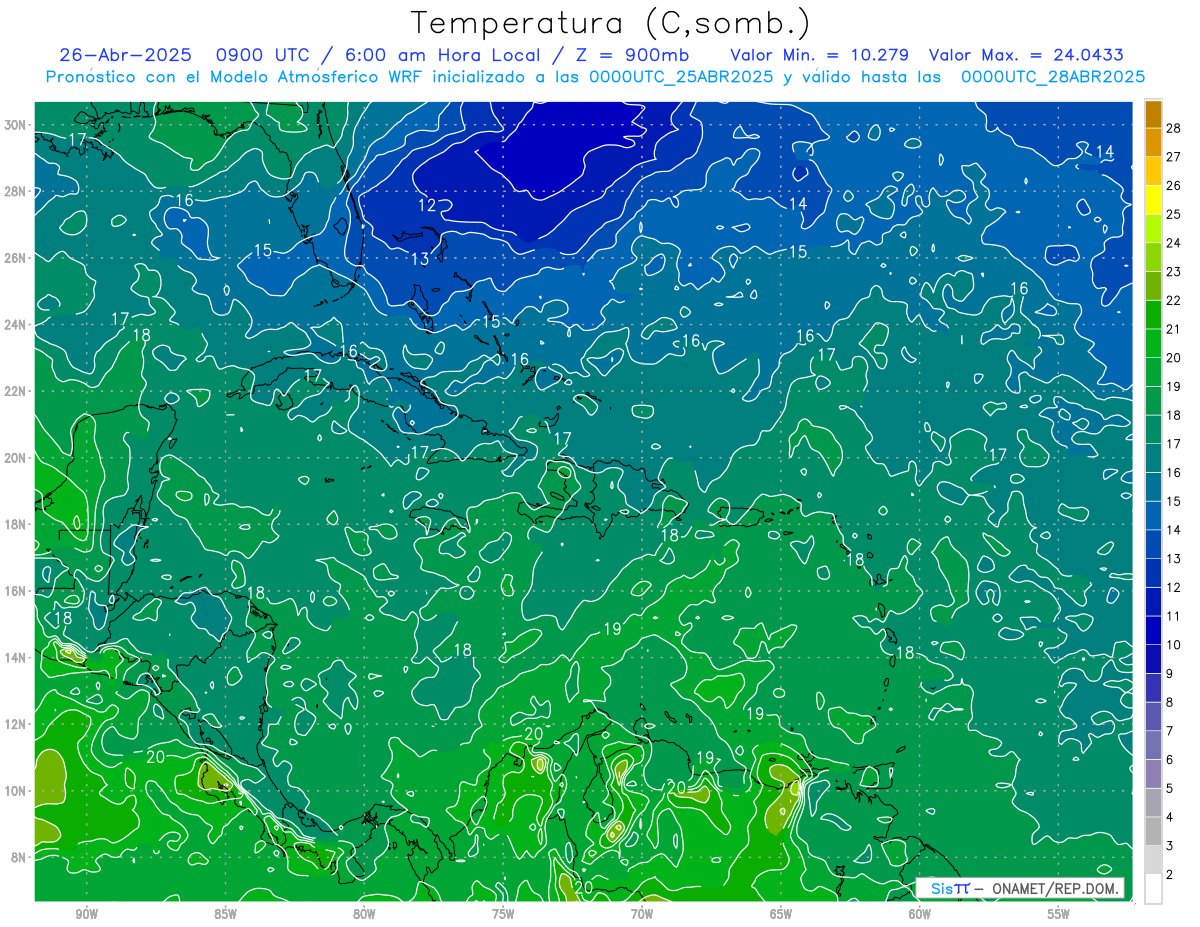The image size is (1200, 927).
Task: Click the valid-until time "0000UTC_28ABR2025"
Action: coord(1053,76)
